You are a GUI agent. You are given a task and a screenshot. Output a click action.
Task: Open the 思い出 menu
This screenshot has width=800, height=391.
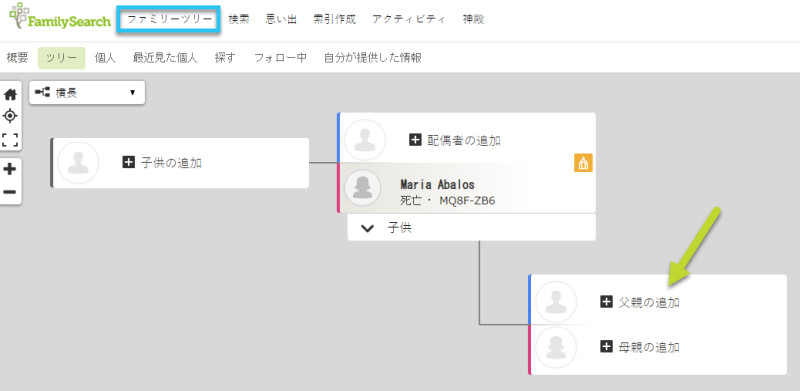click(281, 19)
